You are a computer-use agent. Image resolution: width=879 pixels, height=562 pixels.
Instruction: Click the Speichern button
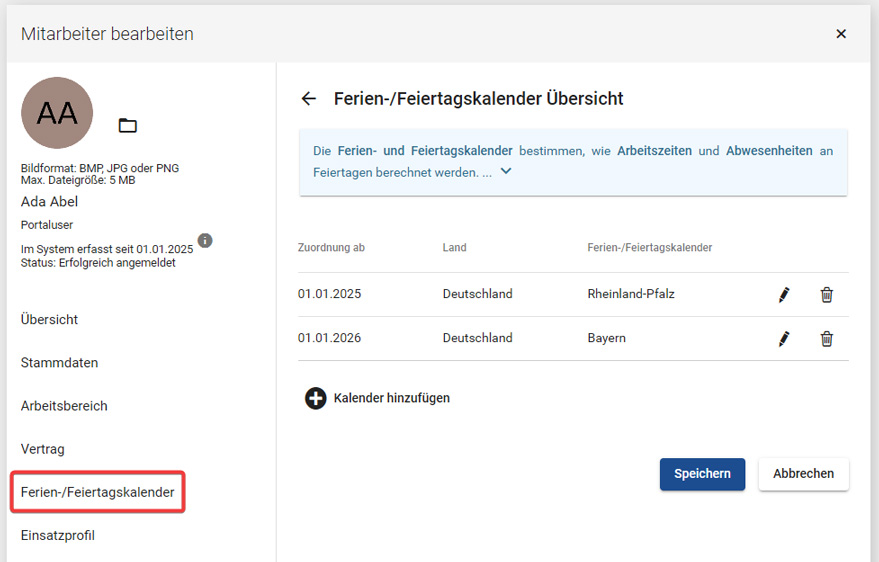pos(702,474)
